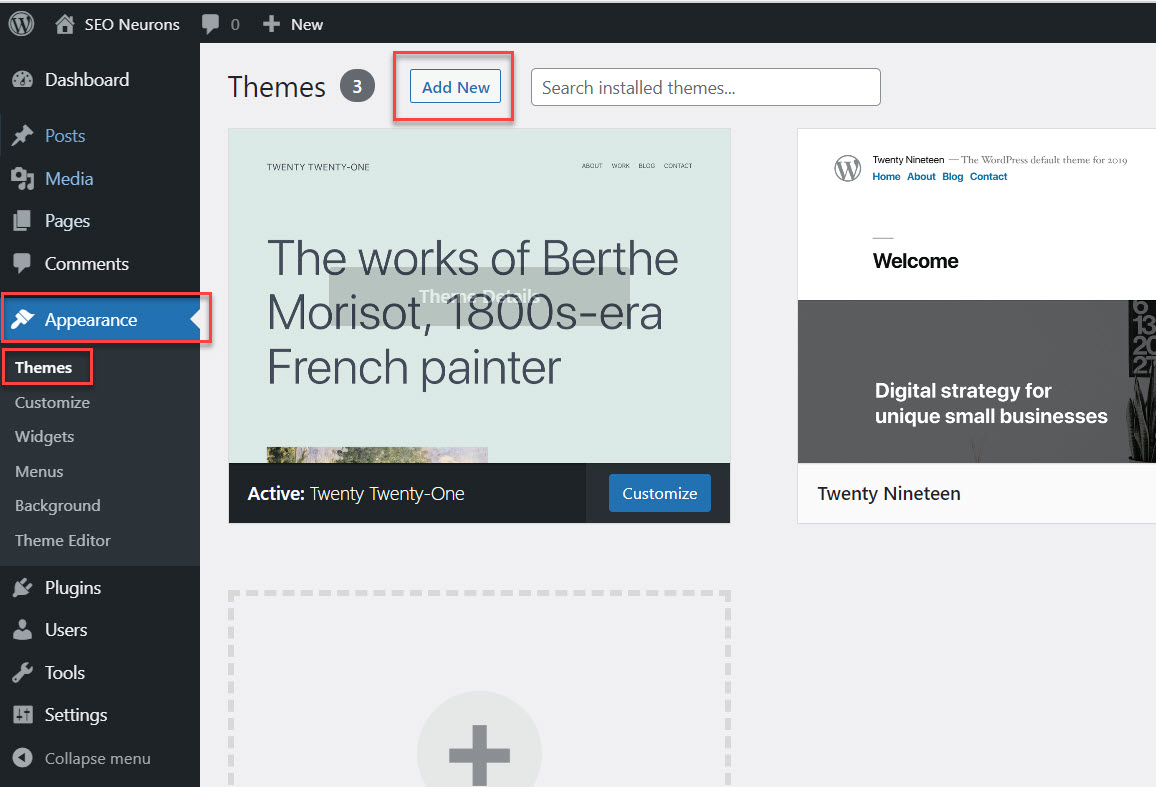Click the Dashboard gauge icon
The width and height of the screenshot is (1156, 787).
click(23, 80)
